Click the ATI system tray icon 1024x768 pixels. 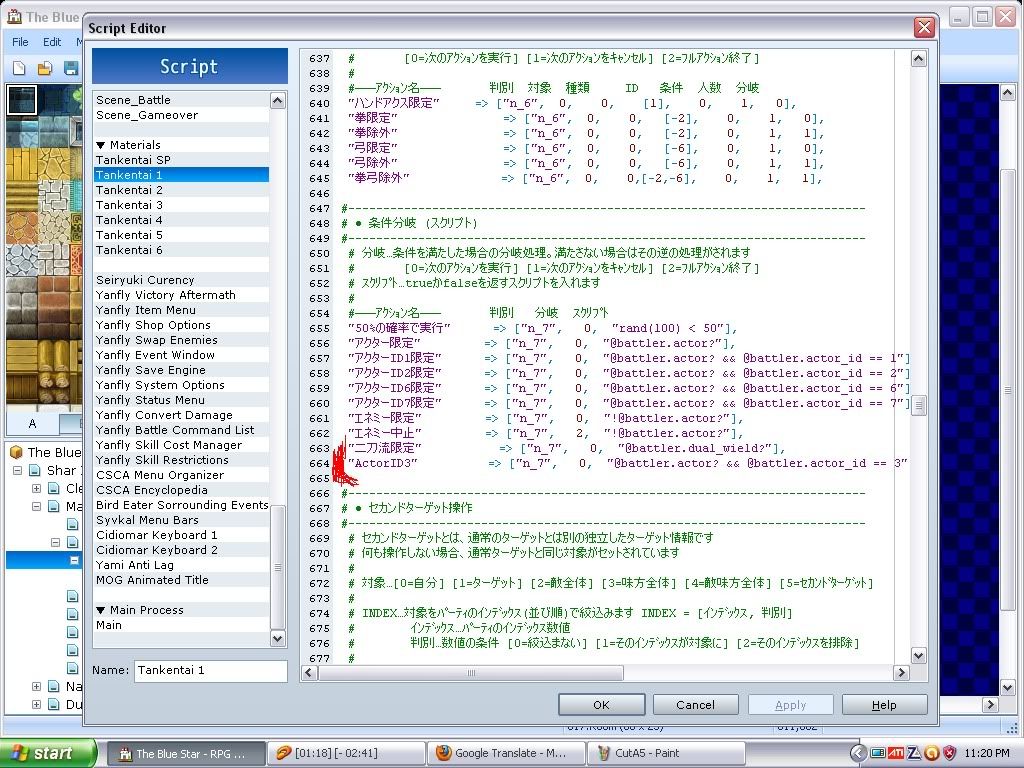(x=896, y=753)
